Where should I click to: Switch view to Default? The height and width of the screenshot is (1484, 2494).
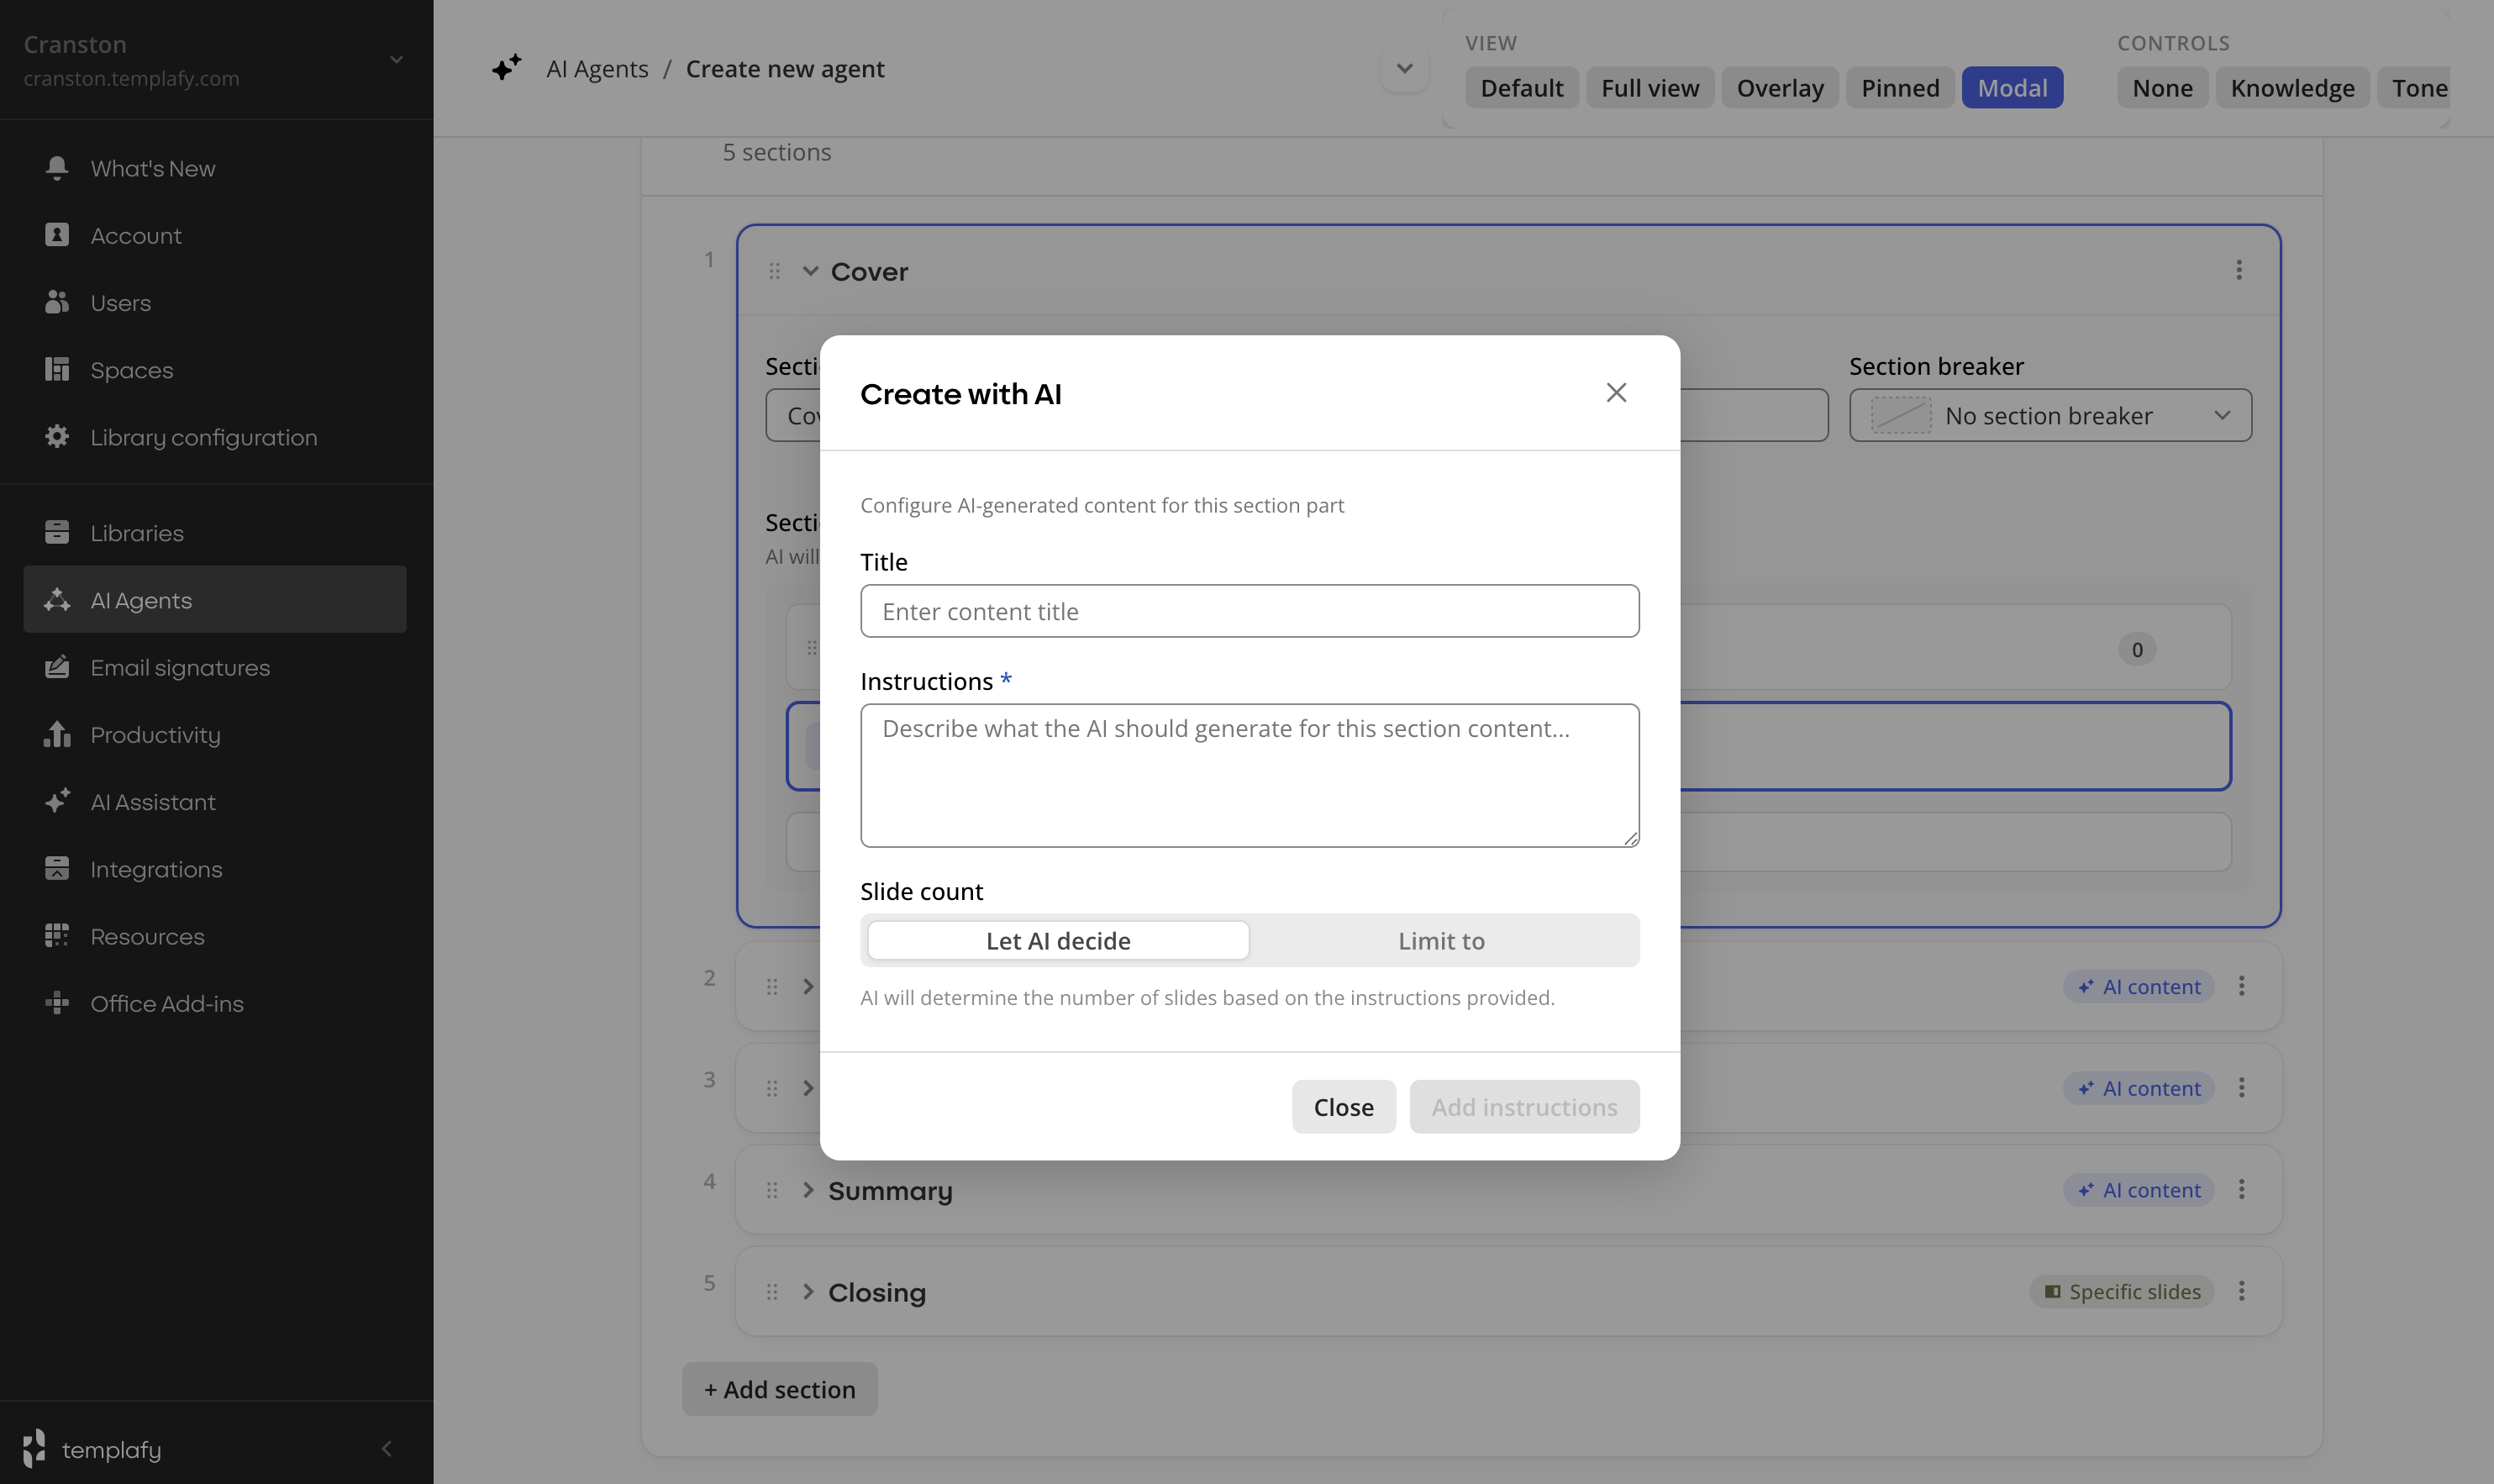pos(1521,87)
